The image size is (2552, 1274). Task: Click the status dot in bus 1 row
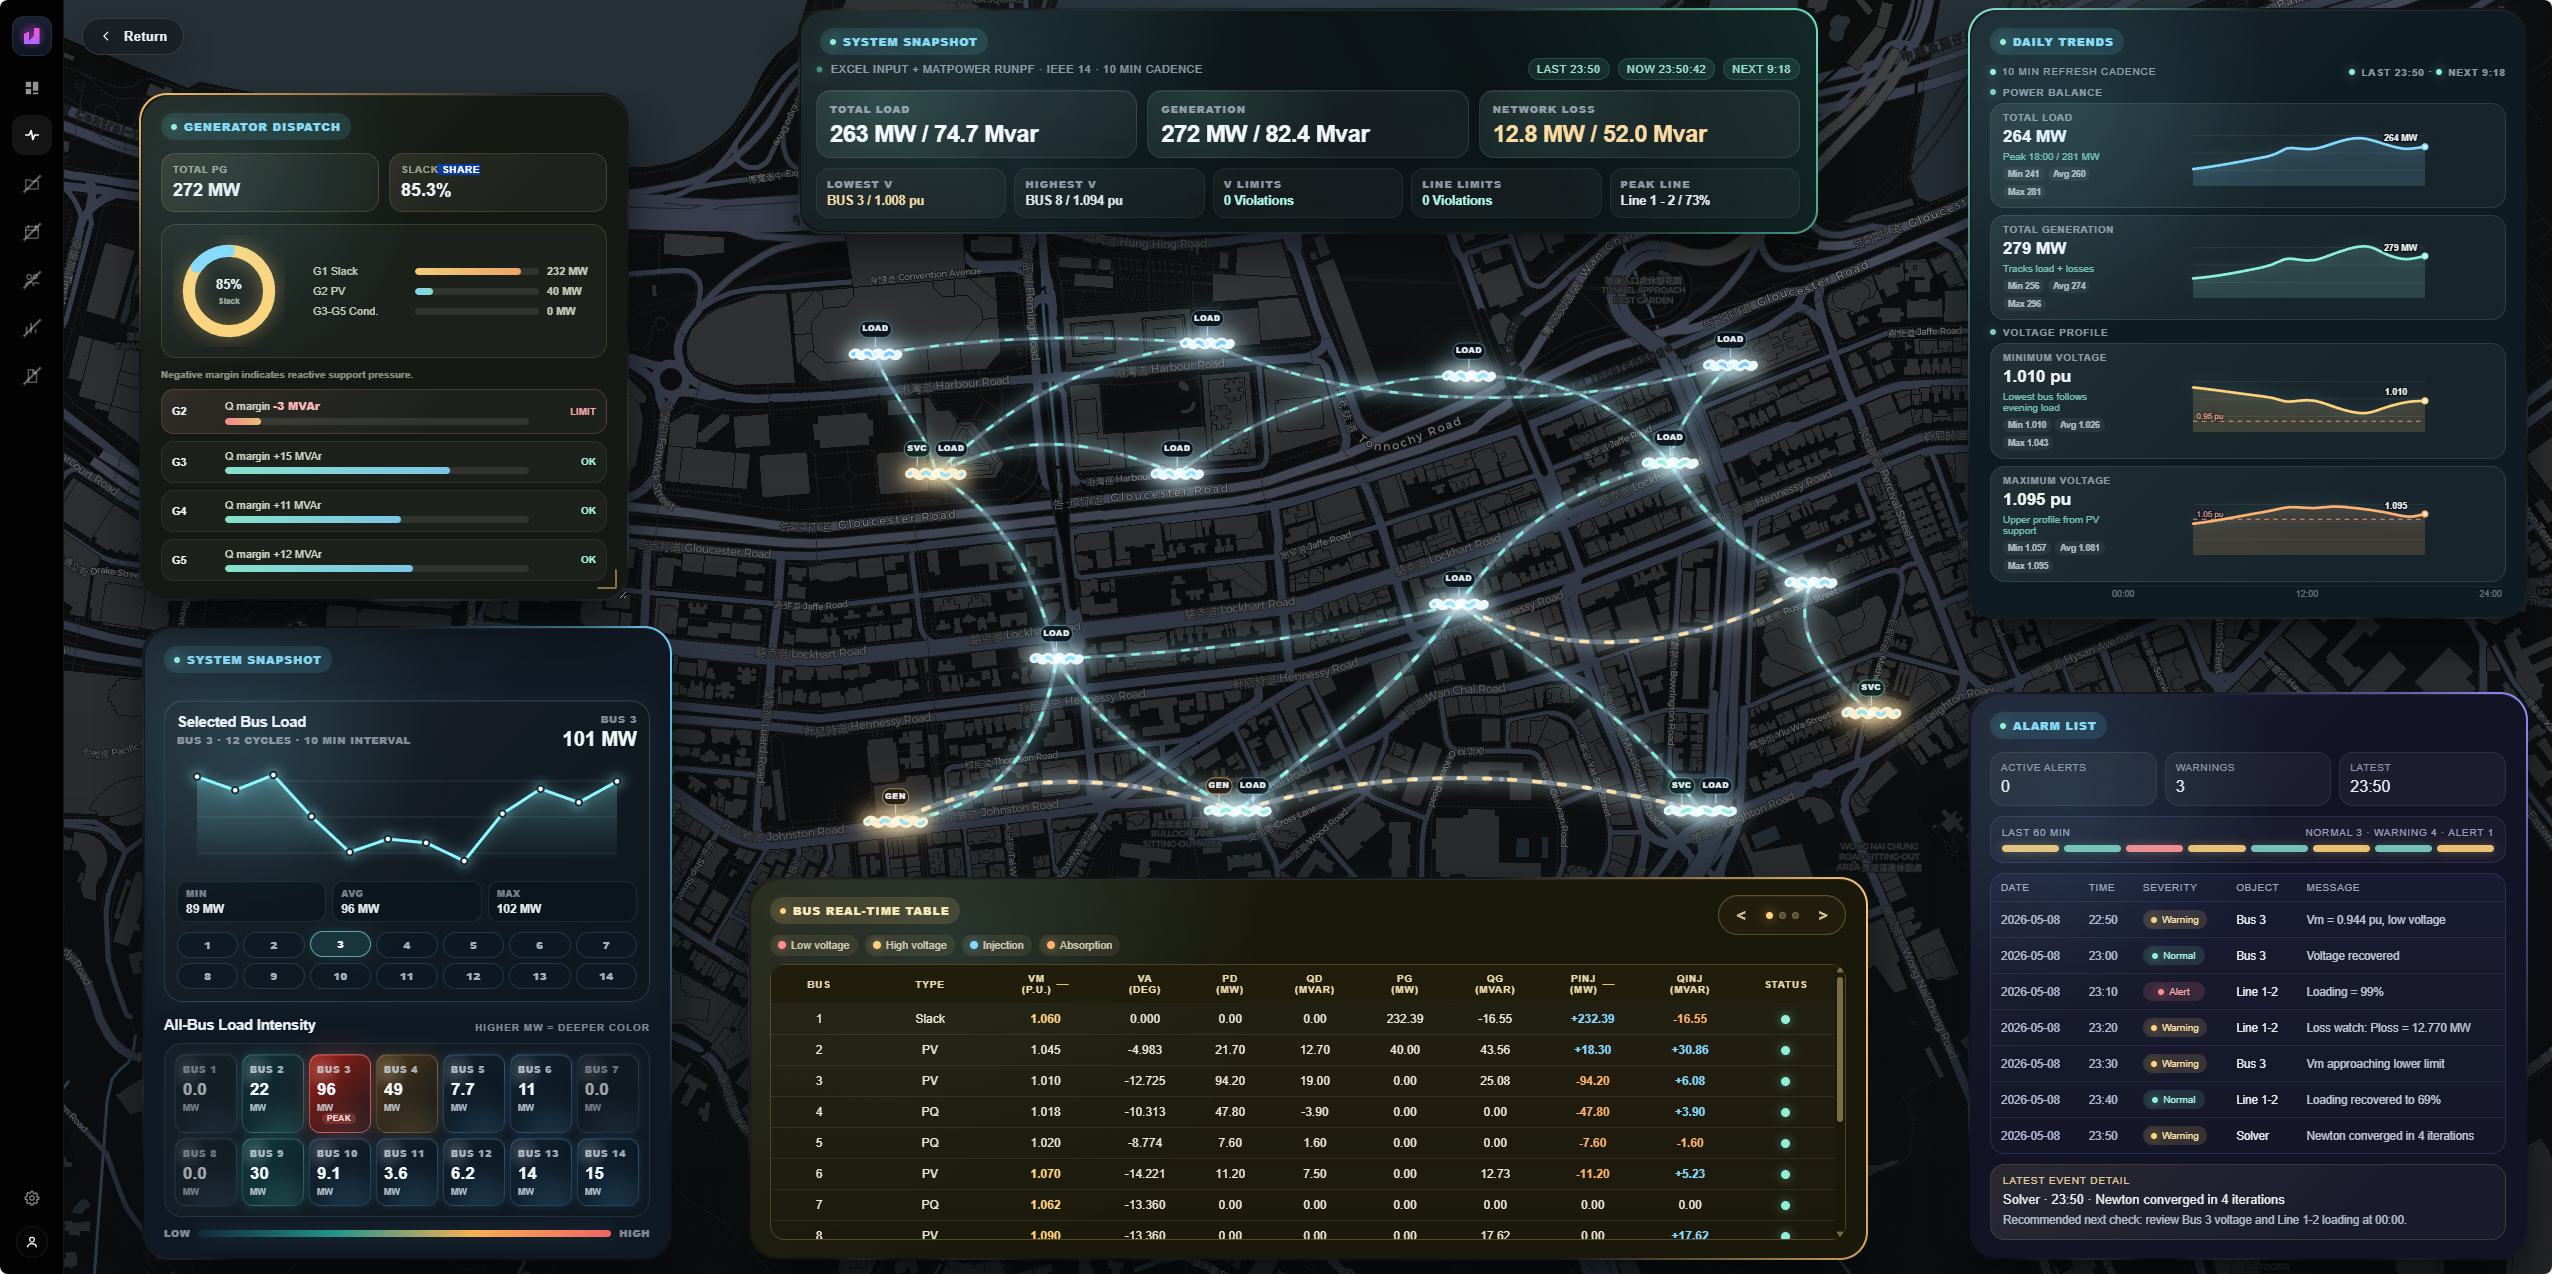pos(1785,1019)
